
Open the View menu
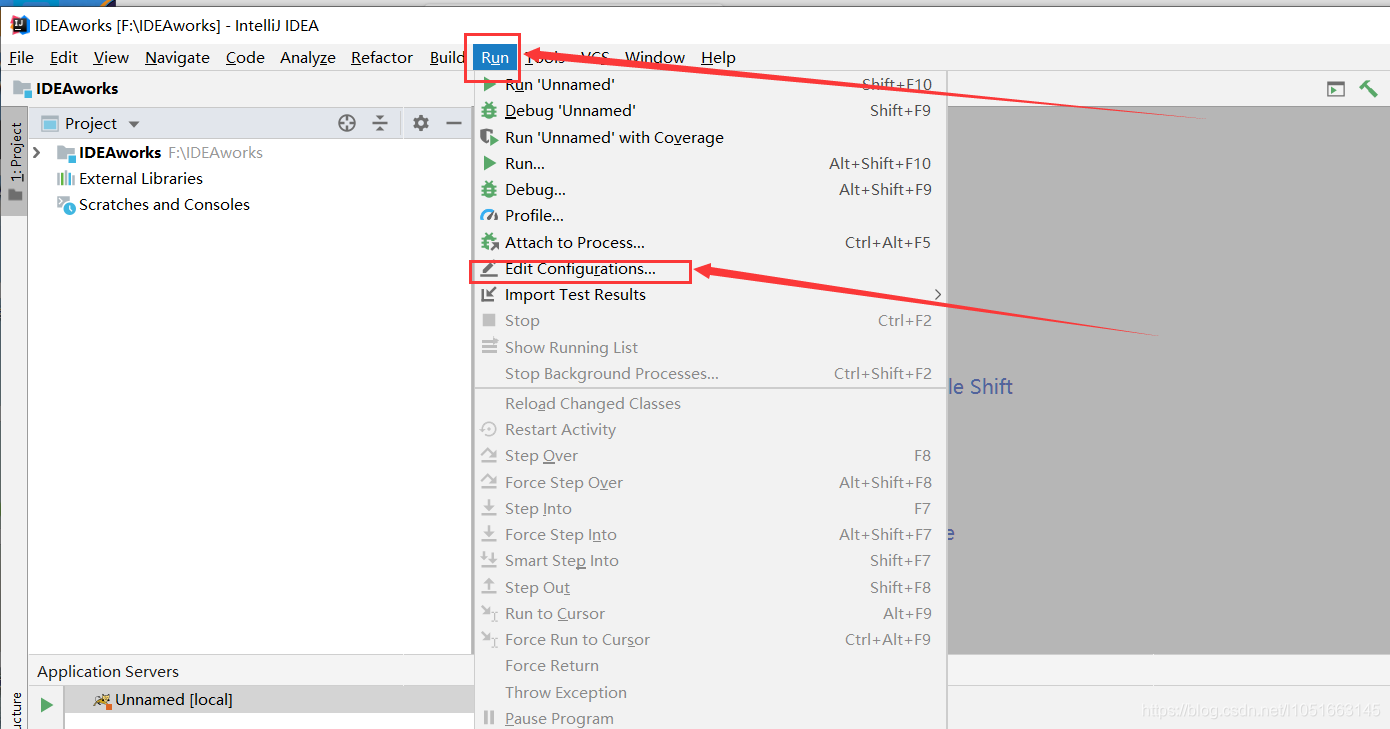(111, 58)
